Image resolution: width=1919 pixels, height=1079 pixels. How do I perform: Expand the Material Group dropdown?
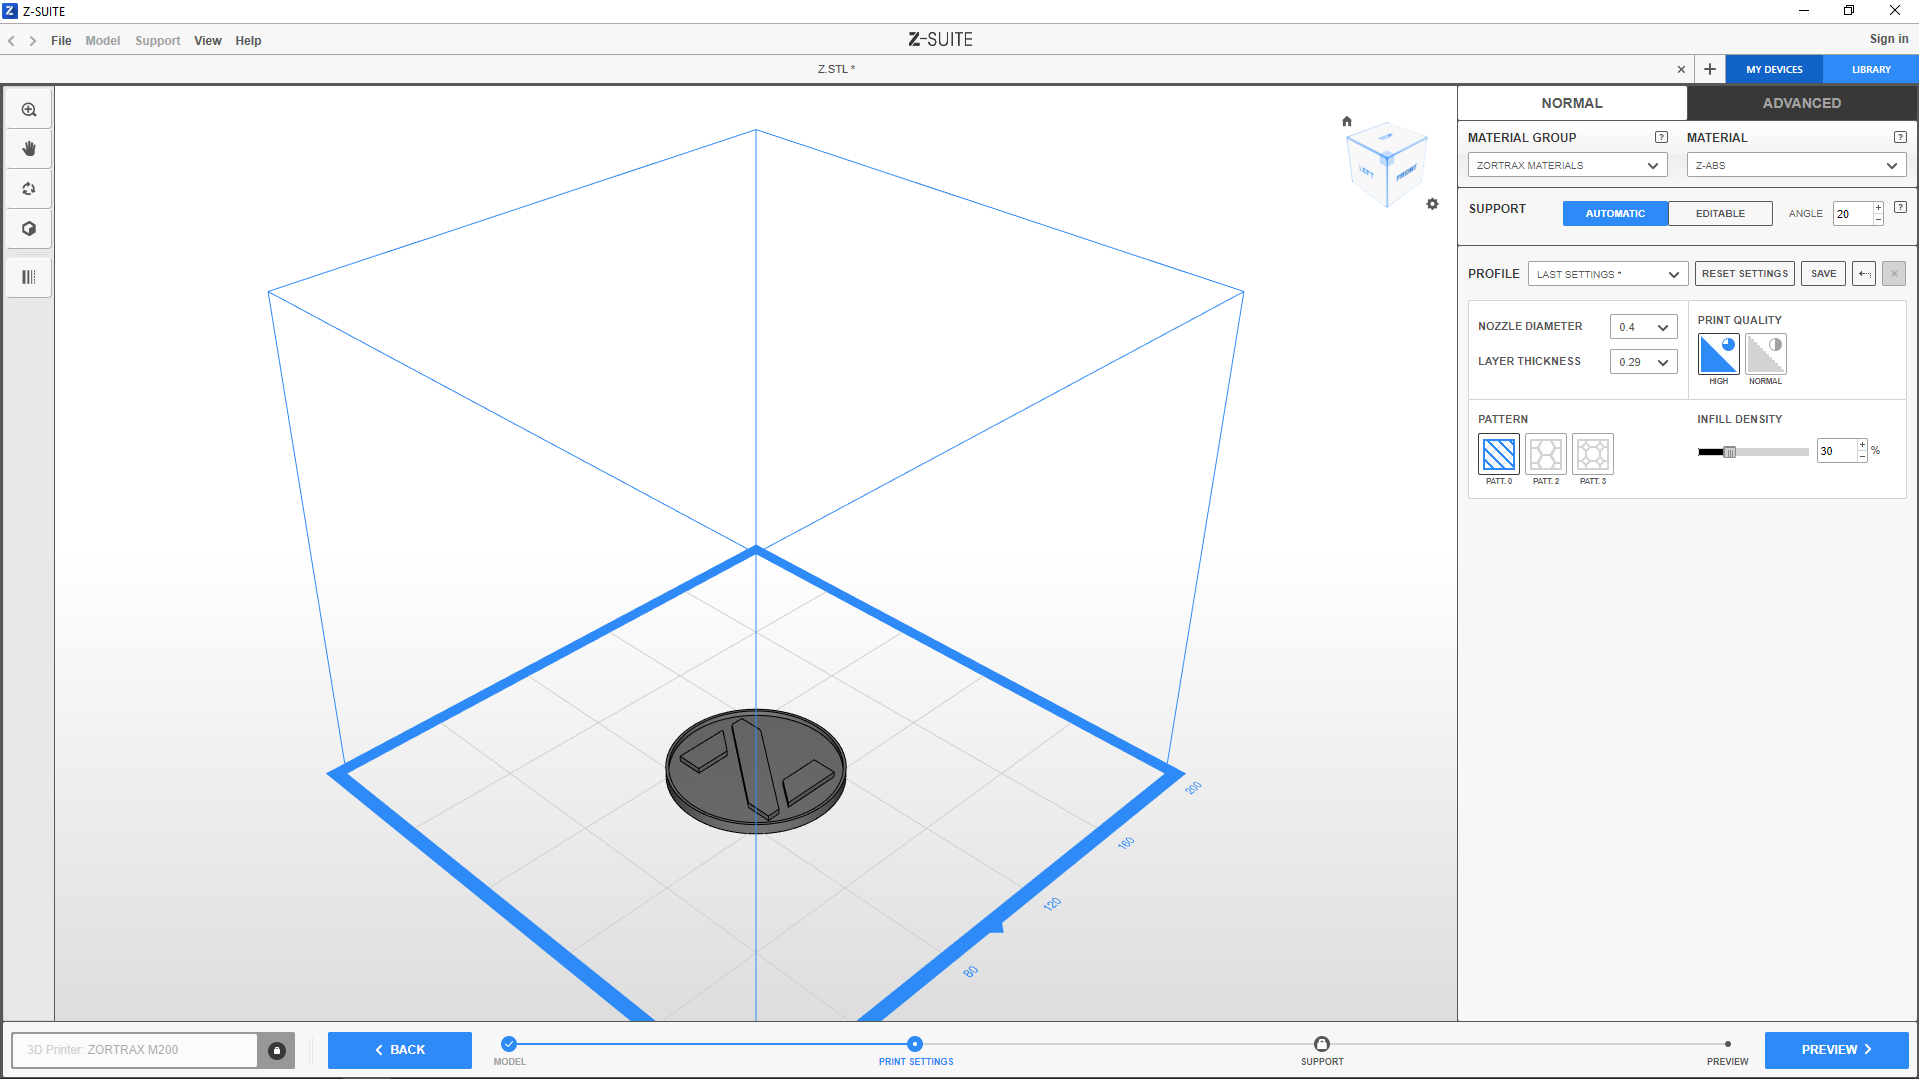[x=1567, y=166]
